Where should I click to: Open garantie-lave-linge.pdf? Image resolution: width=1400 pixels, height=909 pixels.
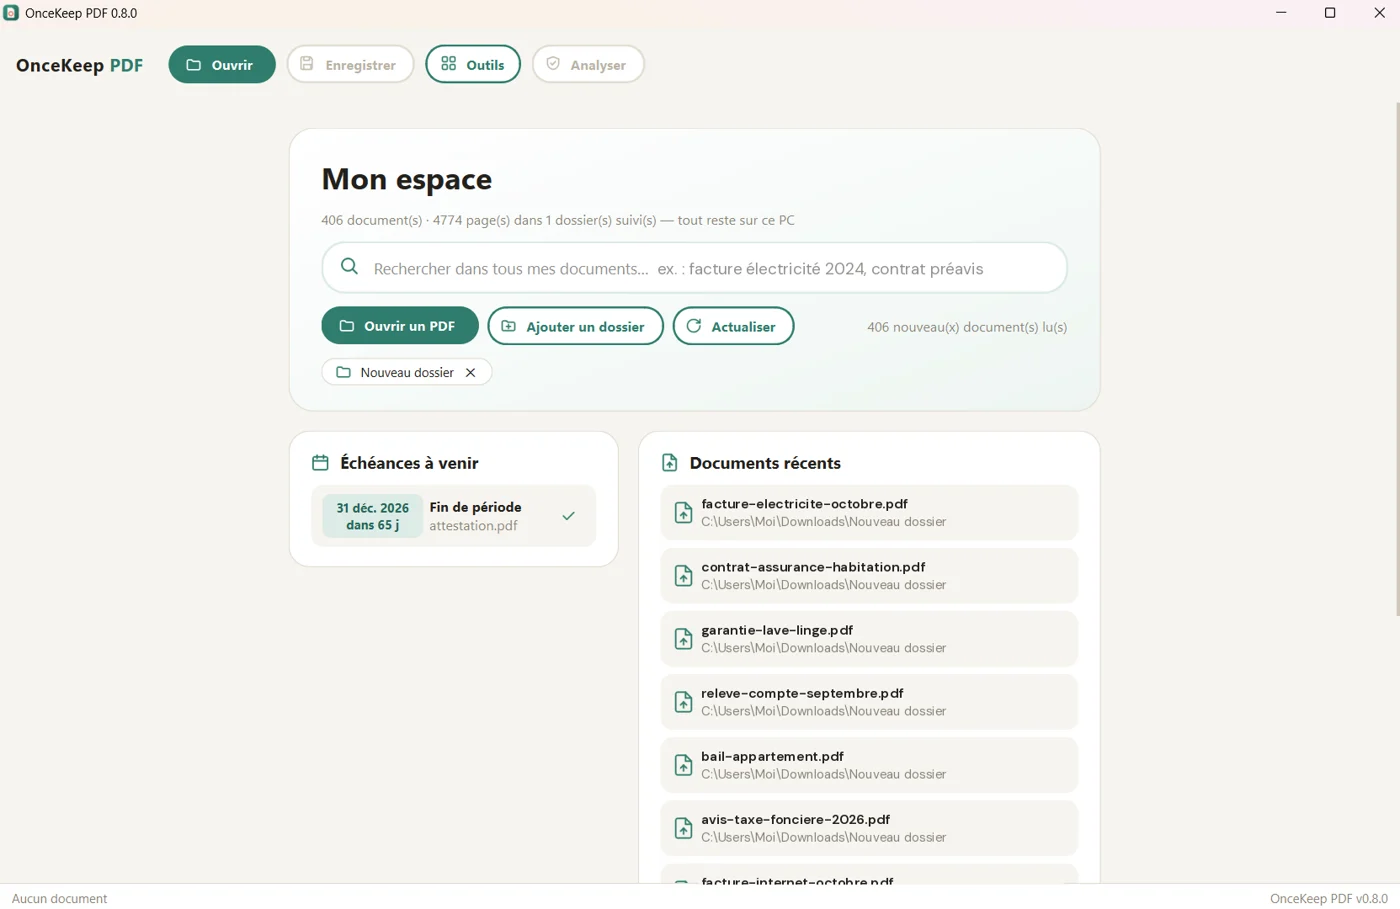click(869, 639)
